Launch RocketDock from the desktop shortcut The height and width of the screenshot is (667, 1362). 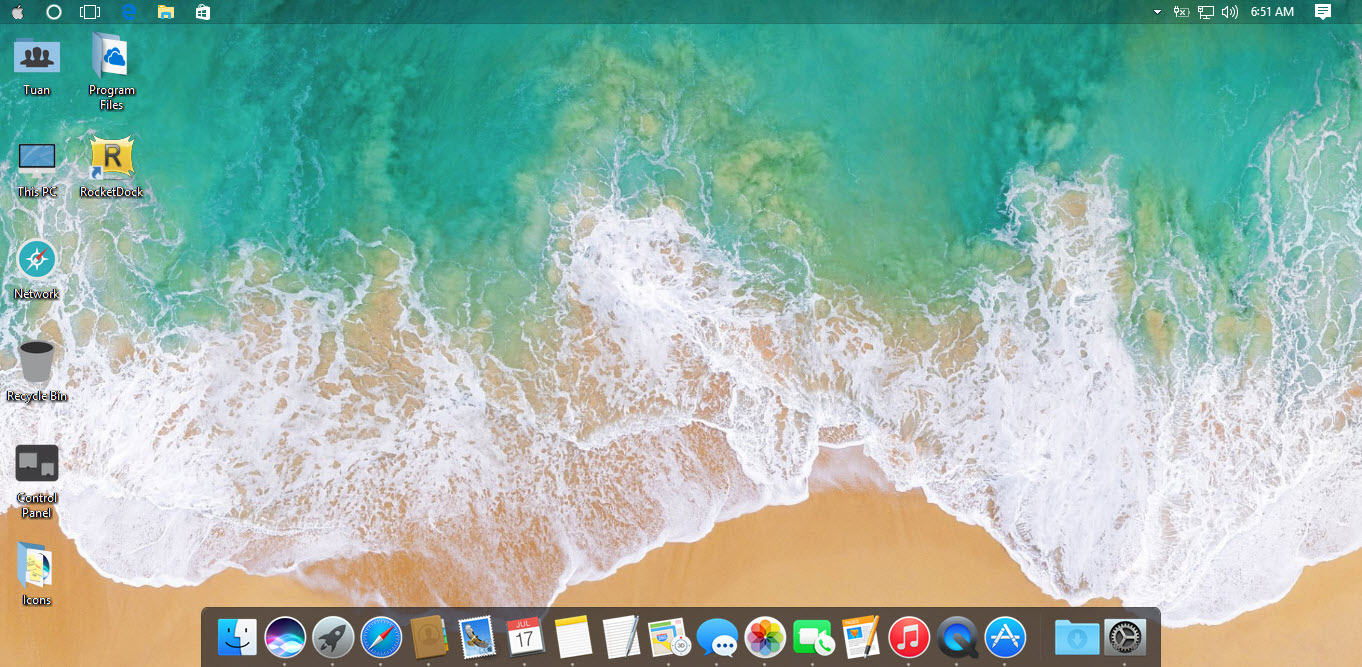[x=110, y=156]
